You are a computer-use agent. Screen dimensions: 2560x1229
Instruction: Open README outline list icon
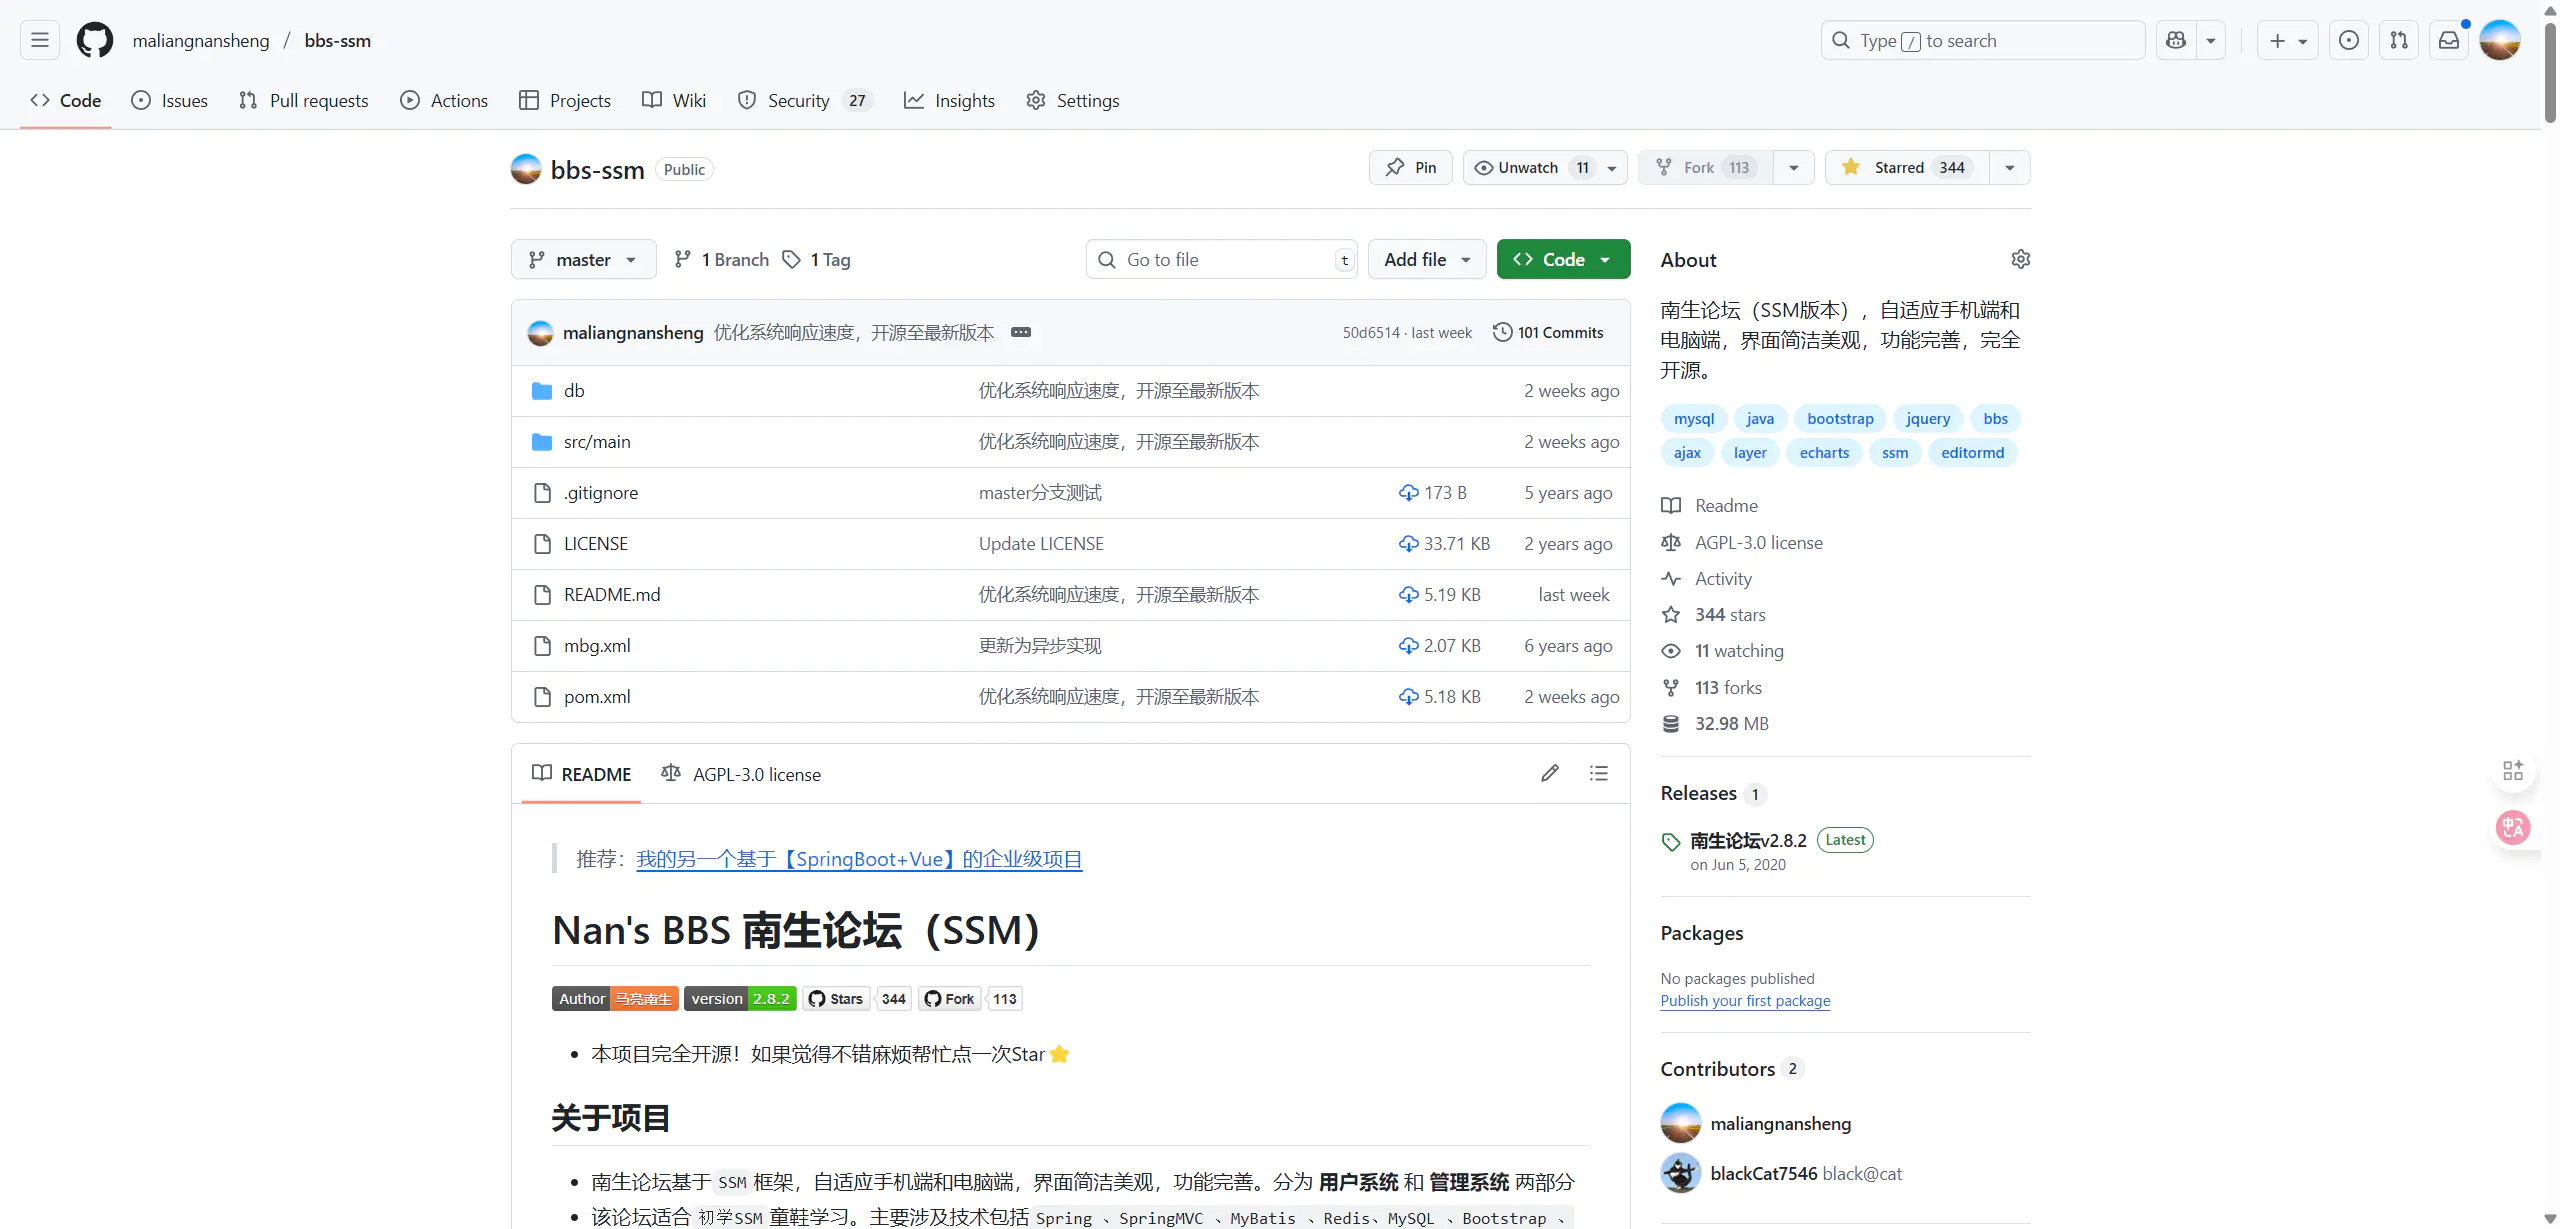1599,773
